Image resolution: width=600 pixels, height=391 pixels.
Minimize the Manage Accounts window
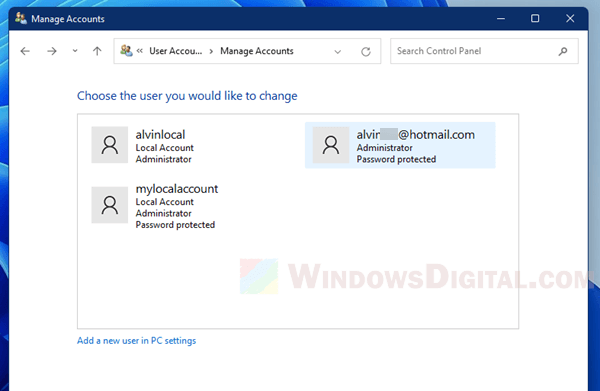501,18
